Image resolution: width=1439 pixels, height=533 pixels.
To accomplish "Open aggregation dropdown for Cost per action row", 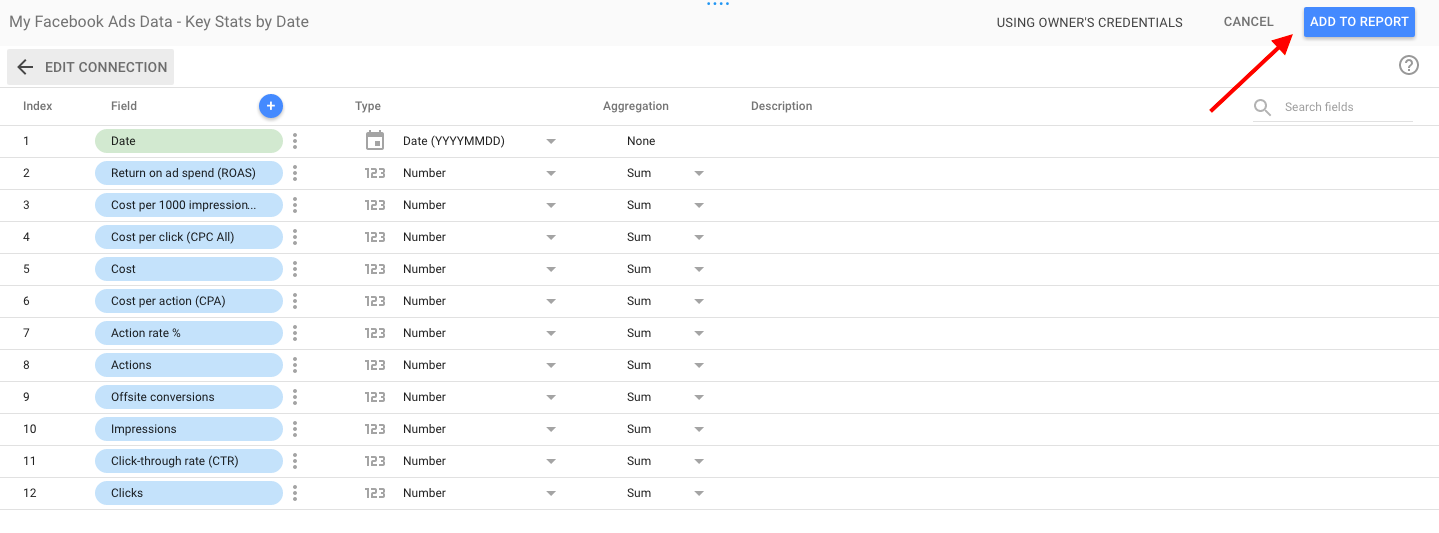I will tap(698, 301).
